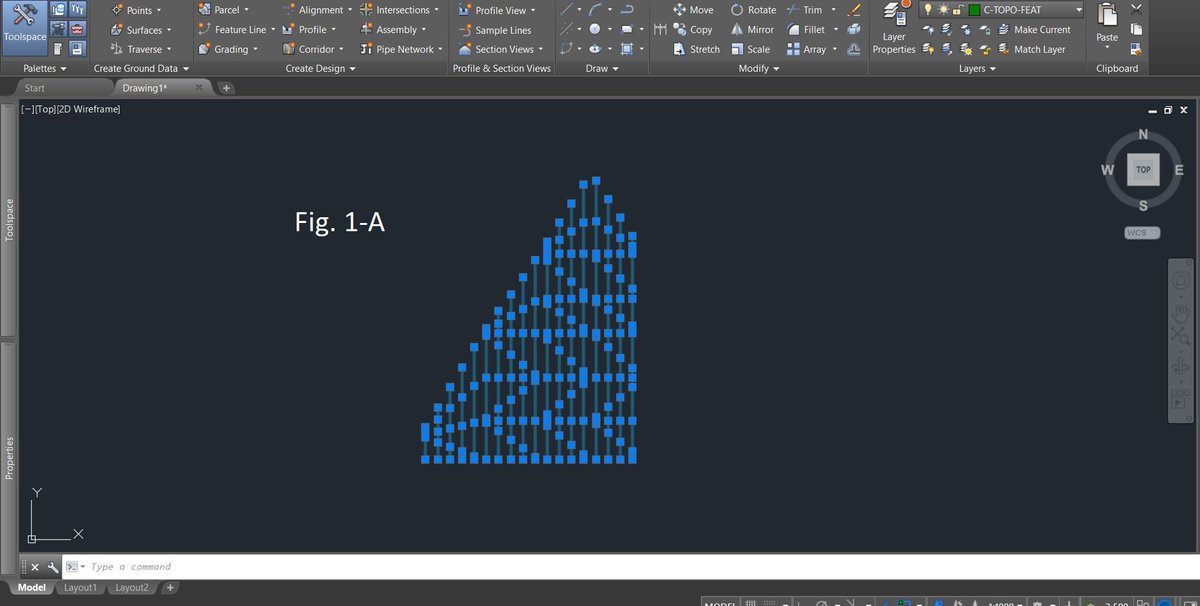Toggle grid display in the status bar

click(749, 602)
